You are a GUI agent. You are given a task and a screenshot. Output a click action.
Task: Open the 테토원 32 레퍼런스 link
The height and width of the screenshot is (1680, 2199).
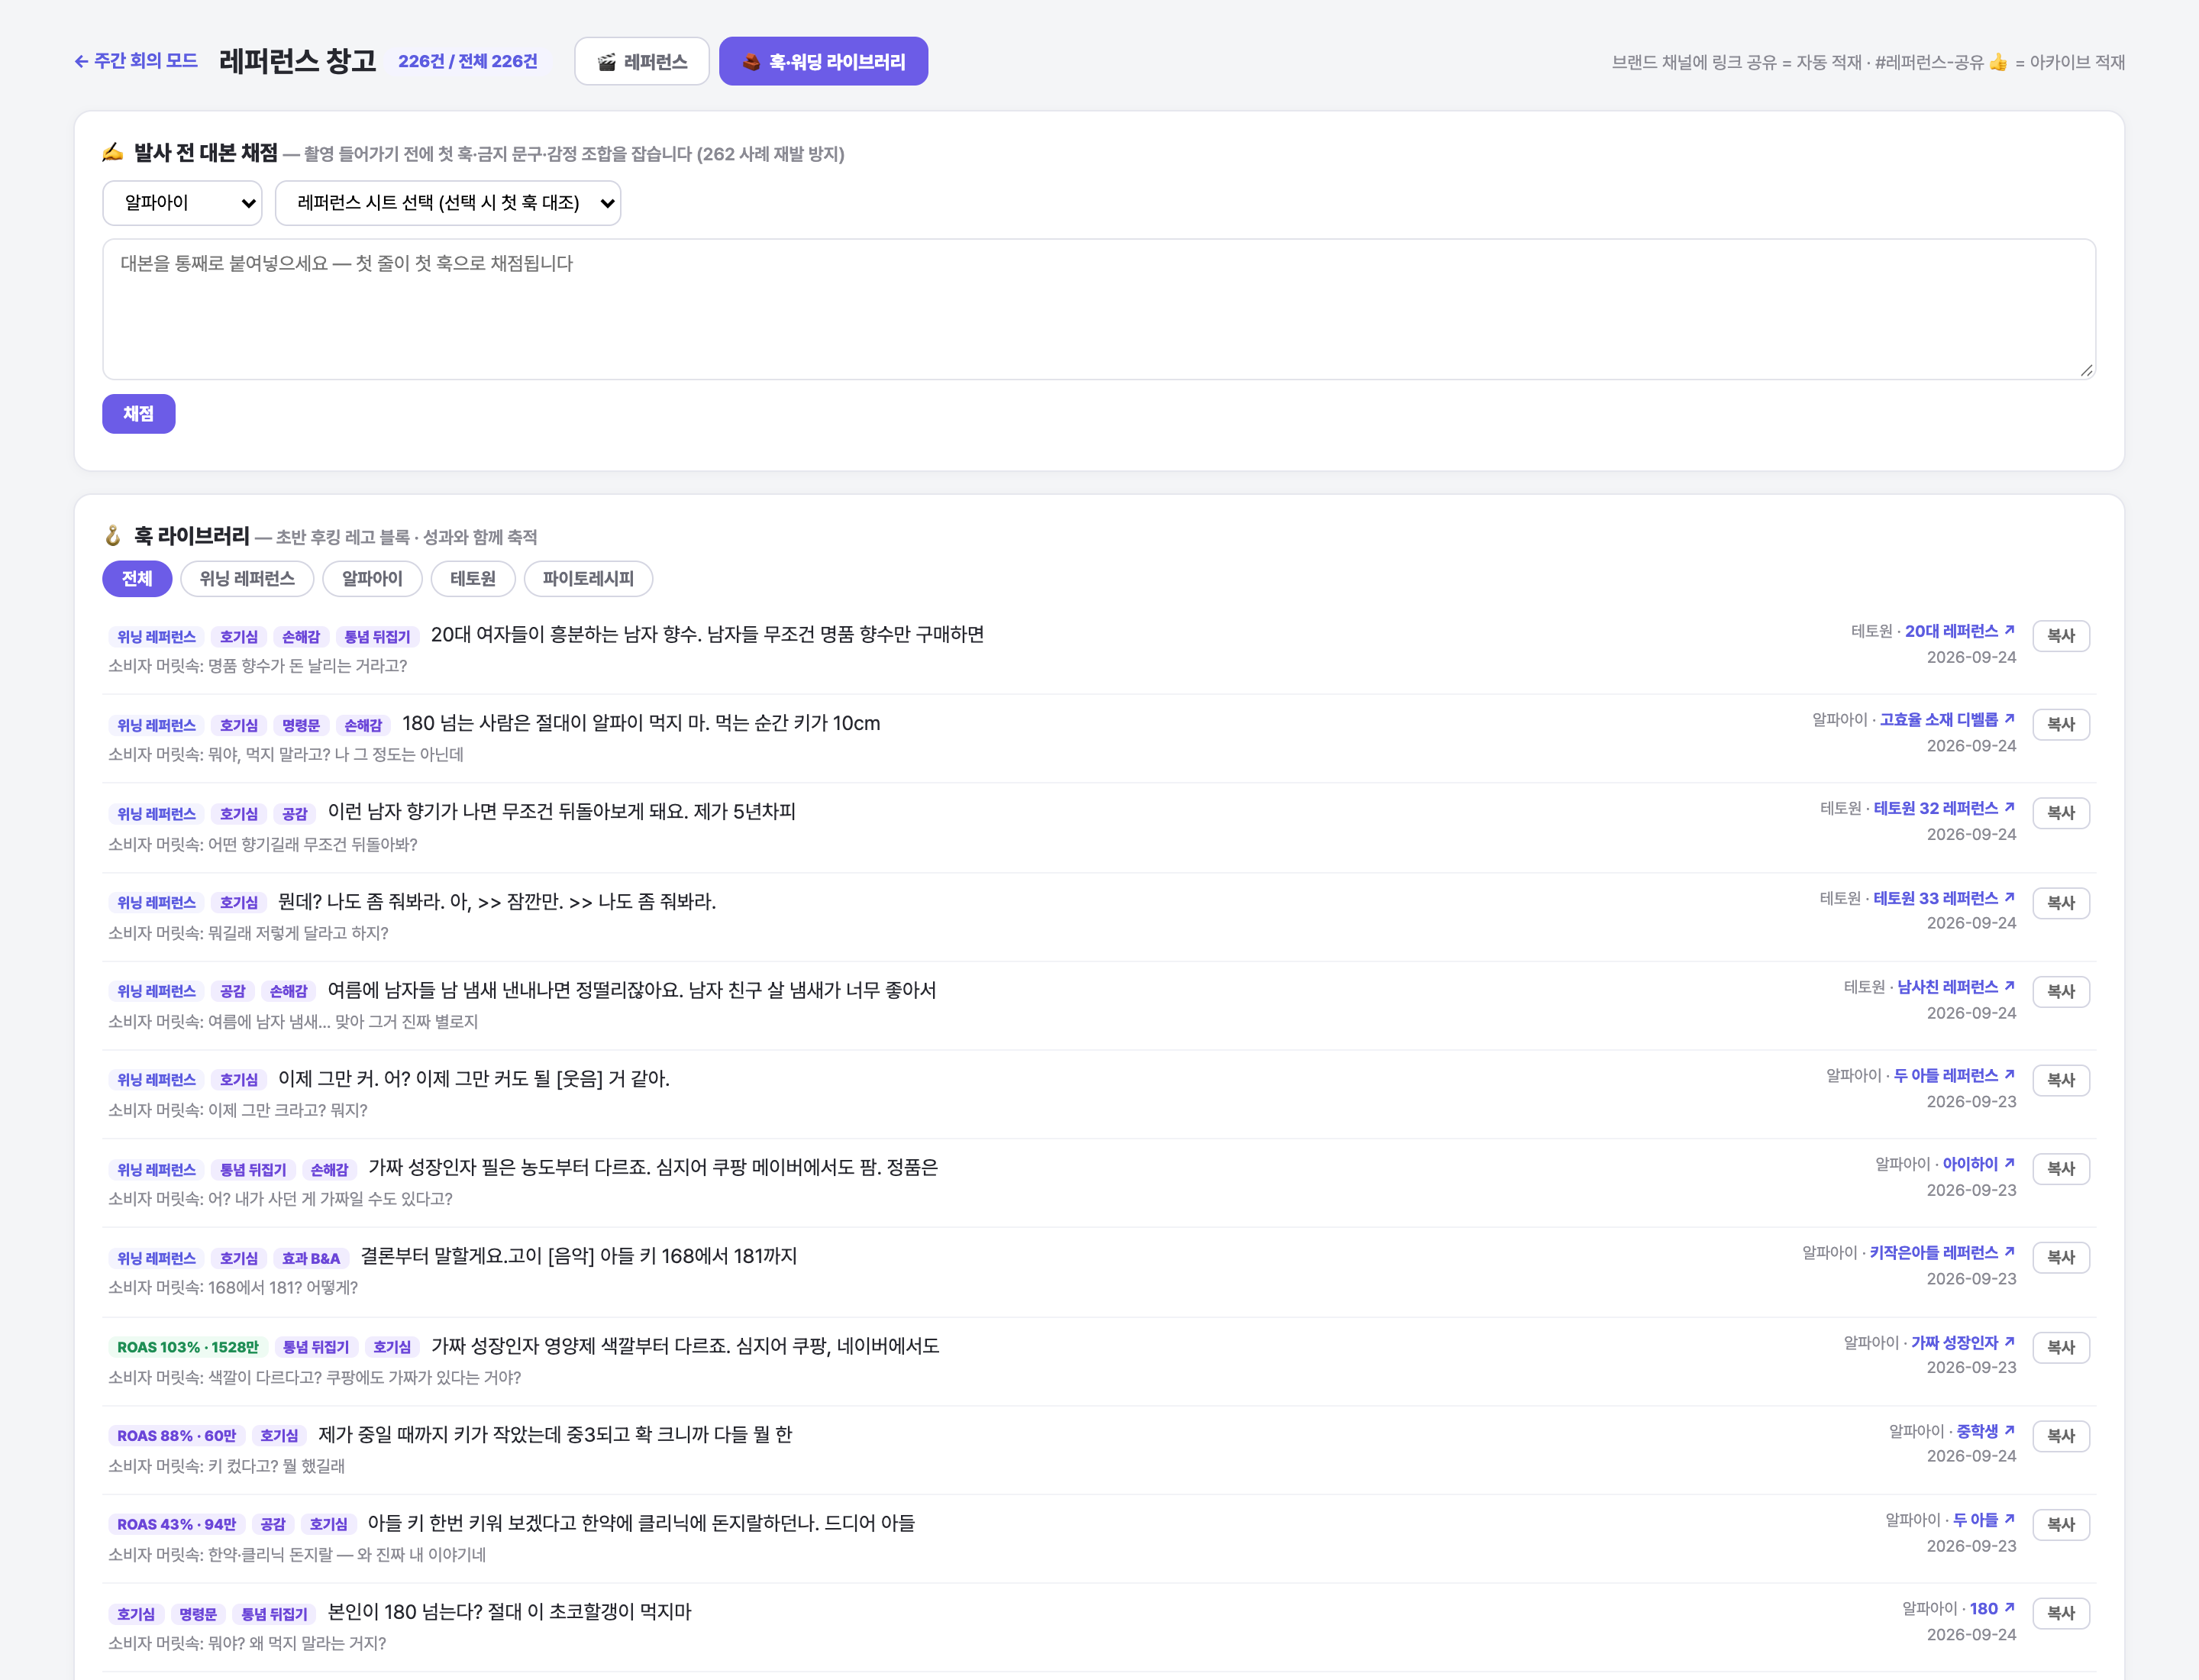pos(1944,808)
